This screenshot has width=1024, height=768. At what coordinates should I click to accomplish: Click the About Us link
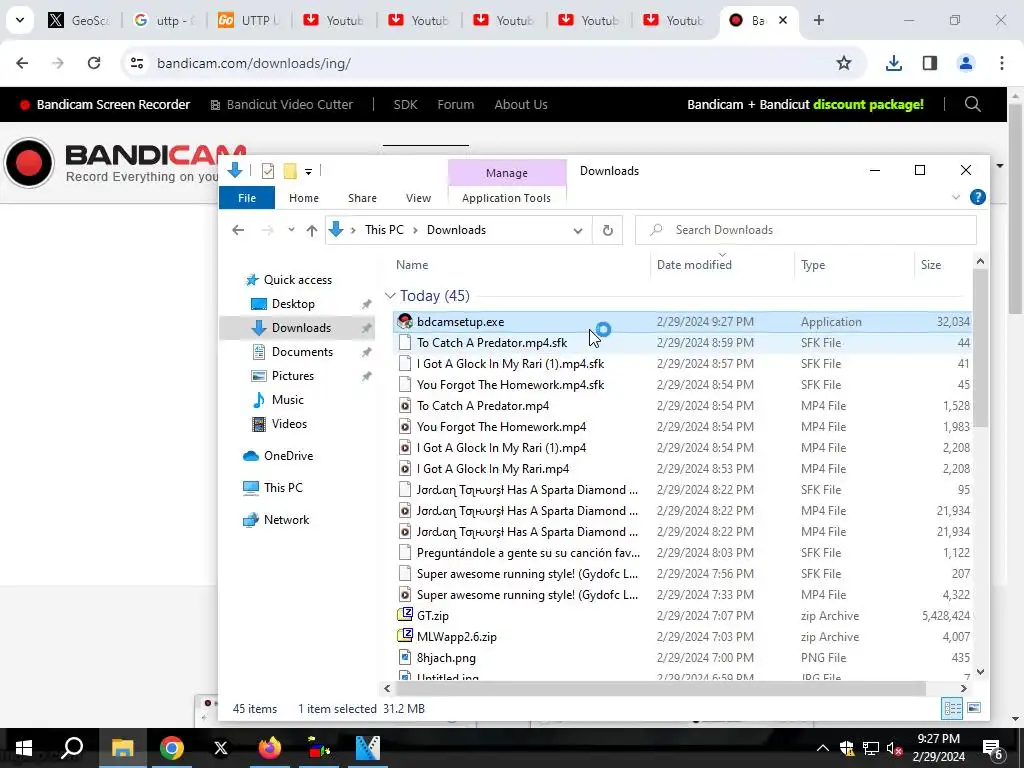(x=520, y=104)
